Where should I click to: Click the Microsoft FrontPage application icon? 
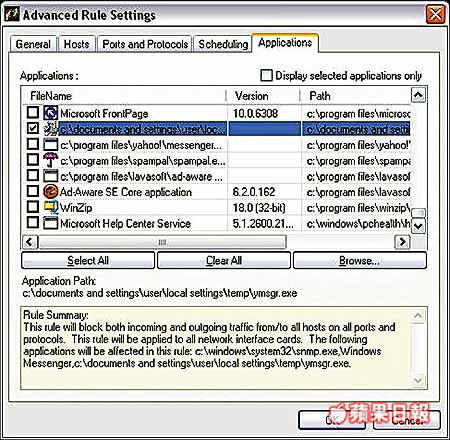(x=51, y=113)
